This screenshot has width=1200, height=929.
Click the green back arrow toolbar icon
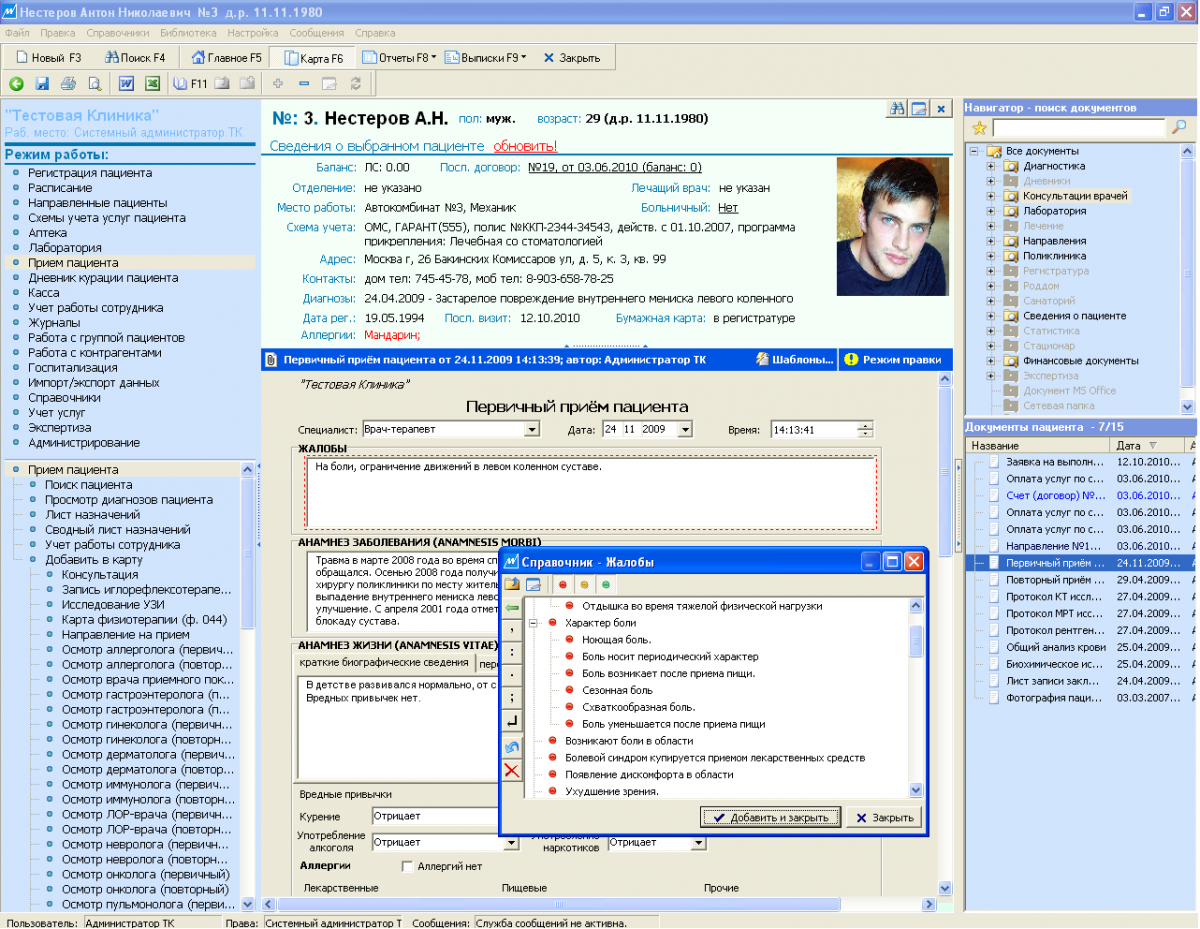[17, 84]
